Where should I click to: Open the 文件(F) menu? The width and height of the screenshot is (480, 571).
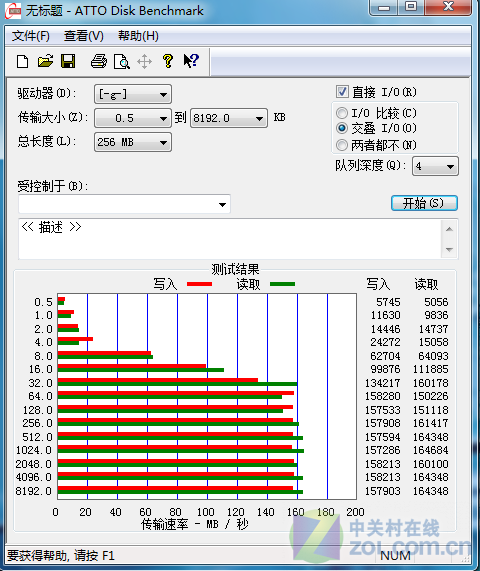[x=31, y=36]
